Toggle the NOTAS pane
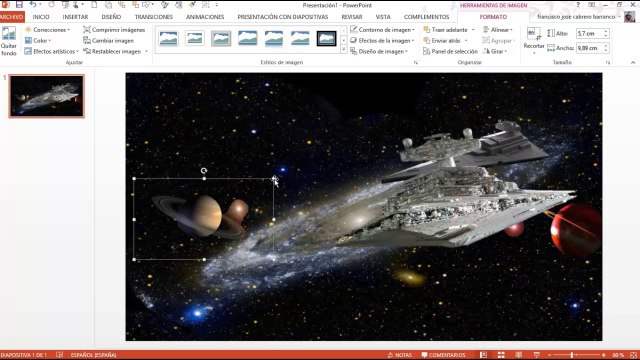This screenshot has width=640, height=360. point(400,355)
